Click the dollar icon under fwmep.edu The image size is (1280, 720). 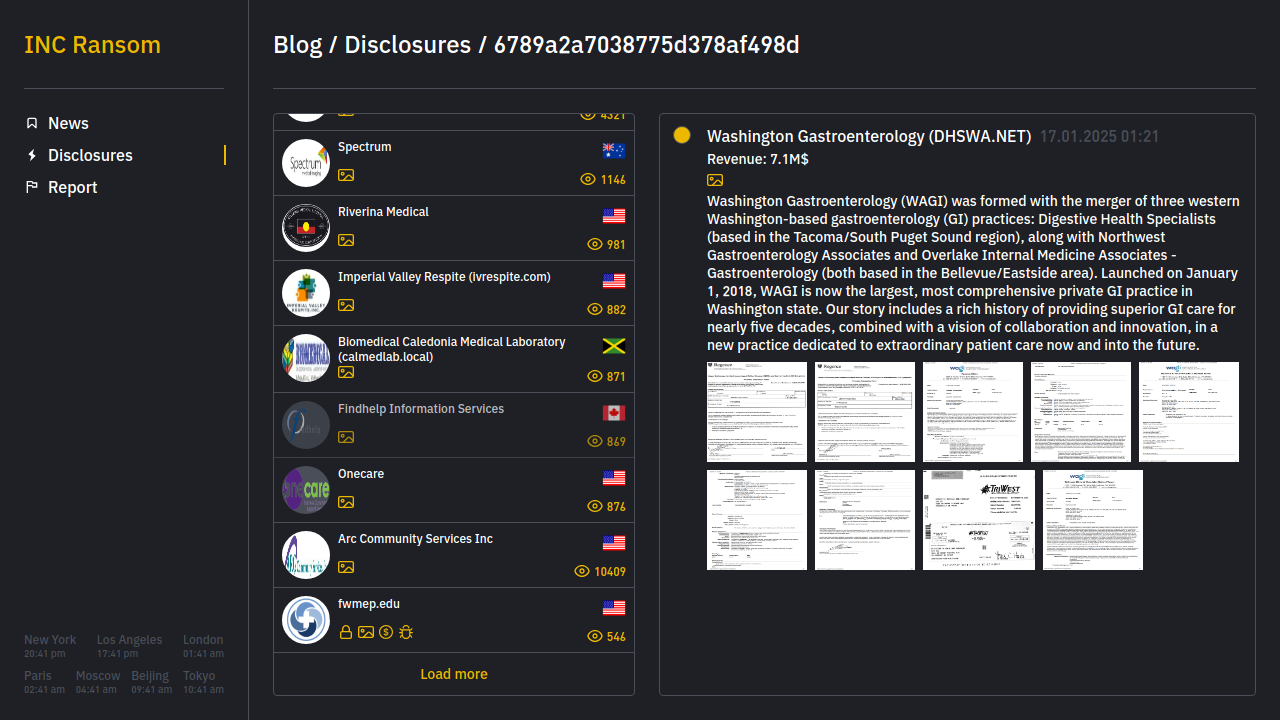(x=386, y=632)
